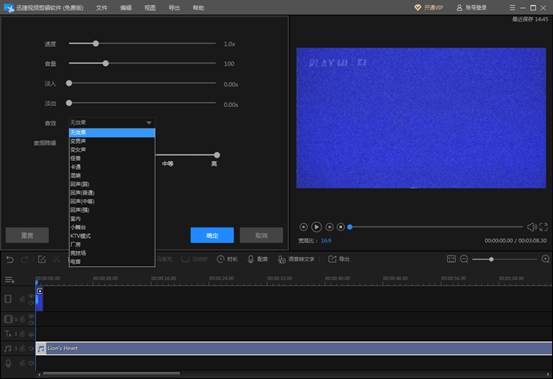The width and height of the screenshot is (553, 379).
Task: Open the 帮助 menu
Action: 198,8
